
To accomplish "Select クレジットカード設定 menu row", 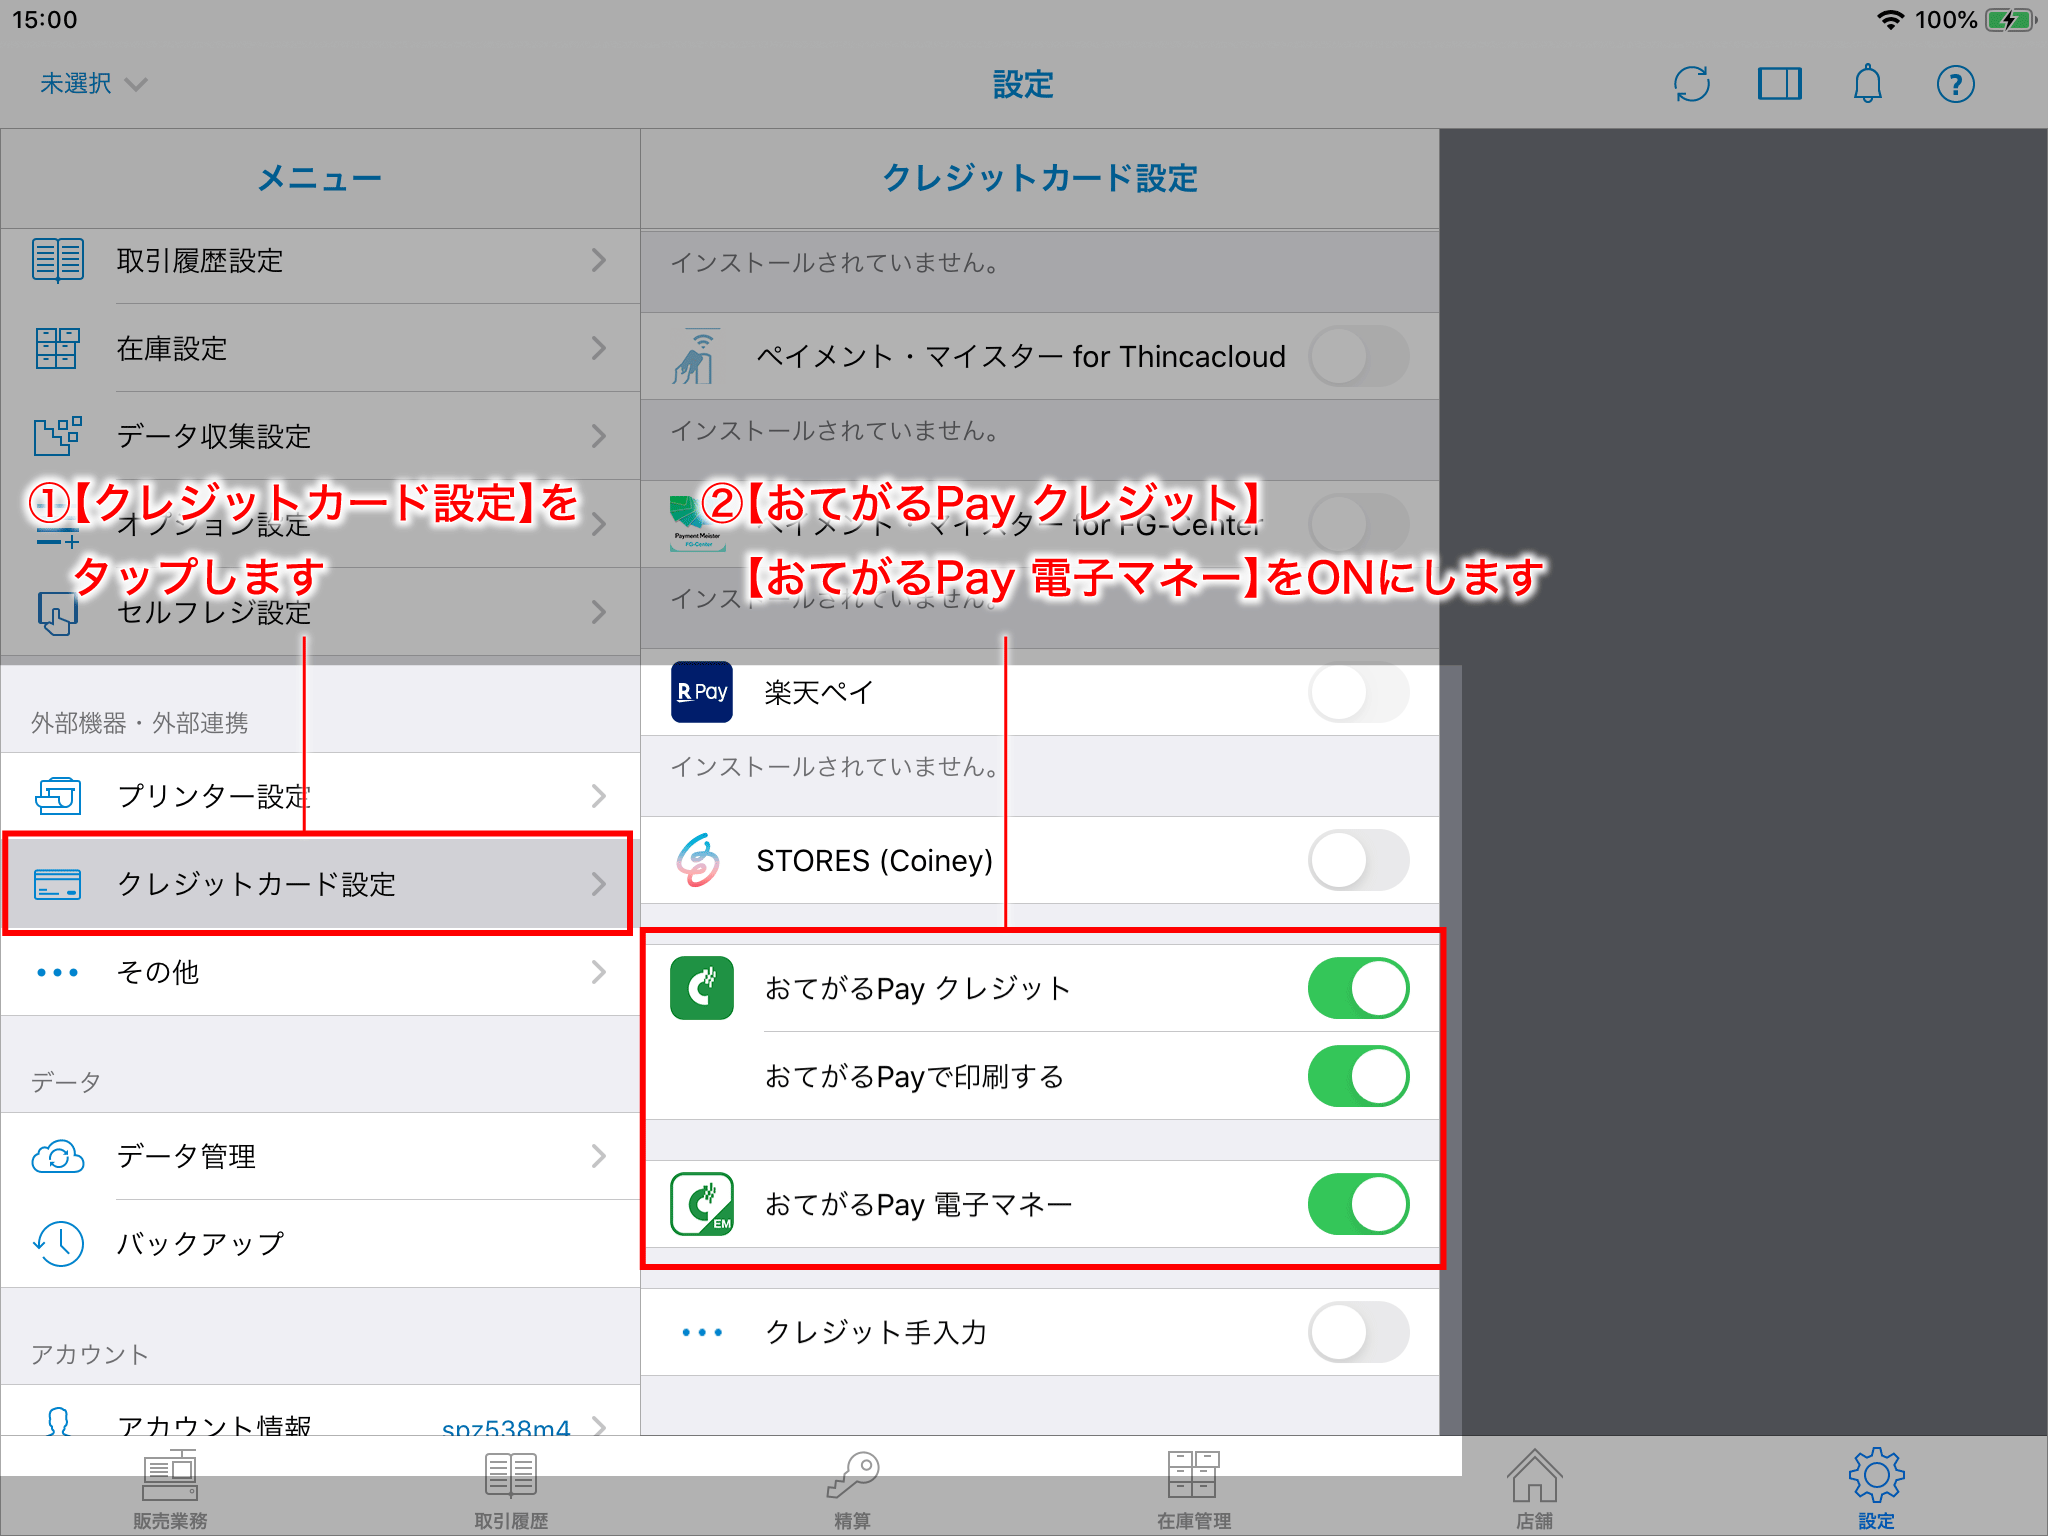I will [x=320, y=884].
